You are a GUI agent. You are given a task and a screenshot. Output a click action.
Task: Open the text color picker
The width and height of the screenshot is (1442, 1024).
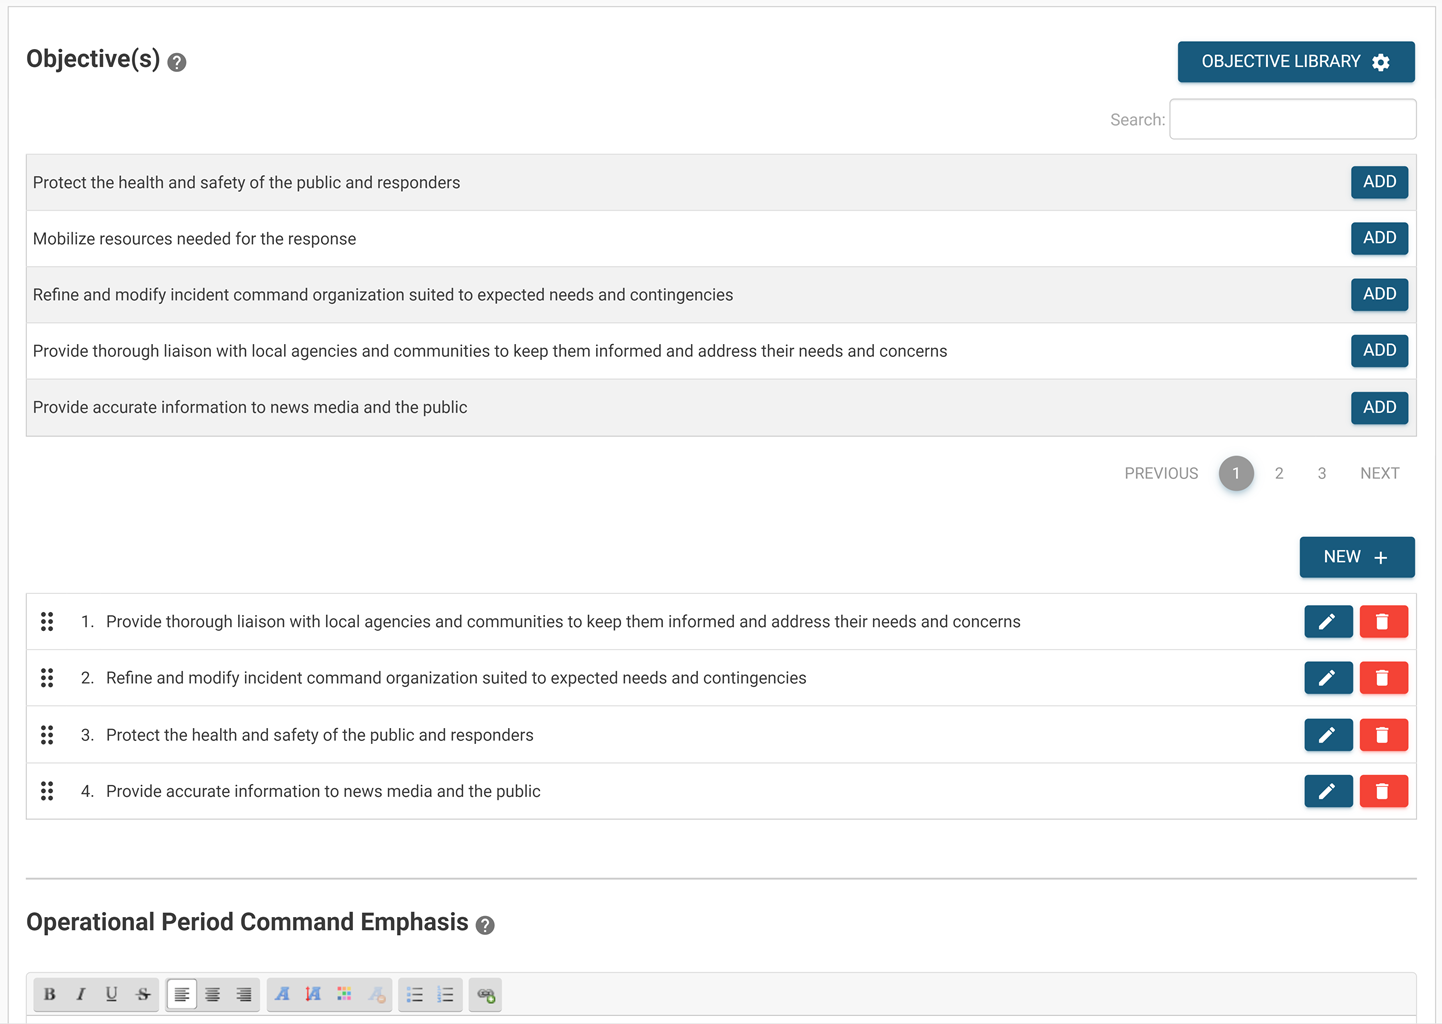(344, 994)
